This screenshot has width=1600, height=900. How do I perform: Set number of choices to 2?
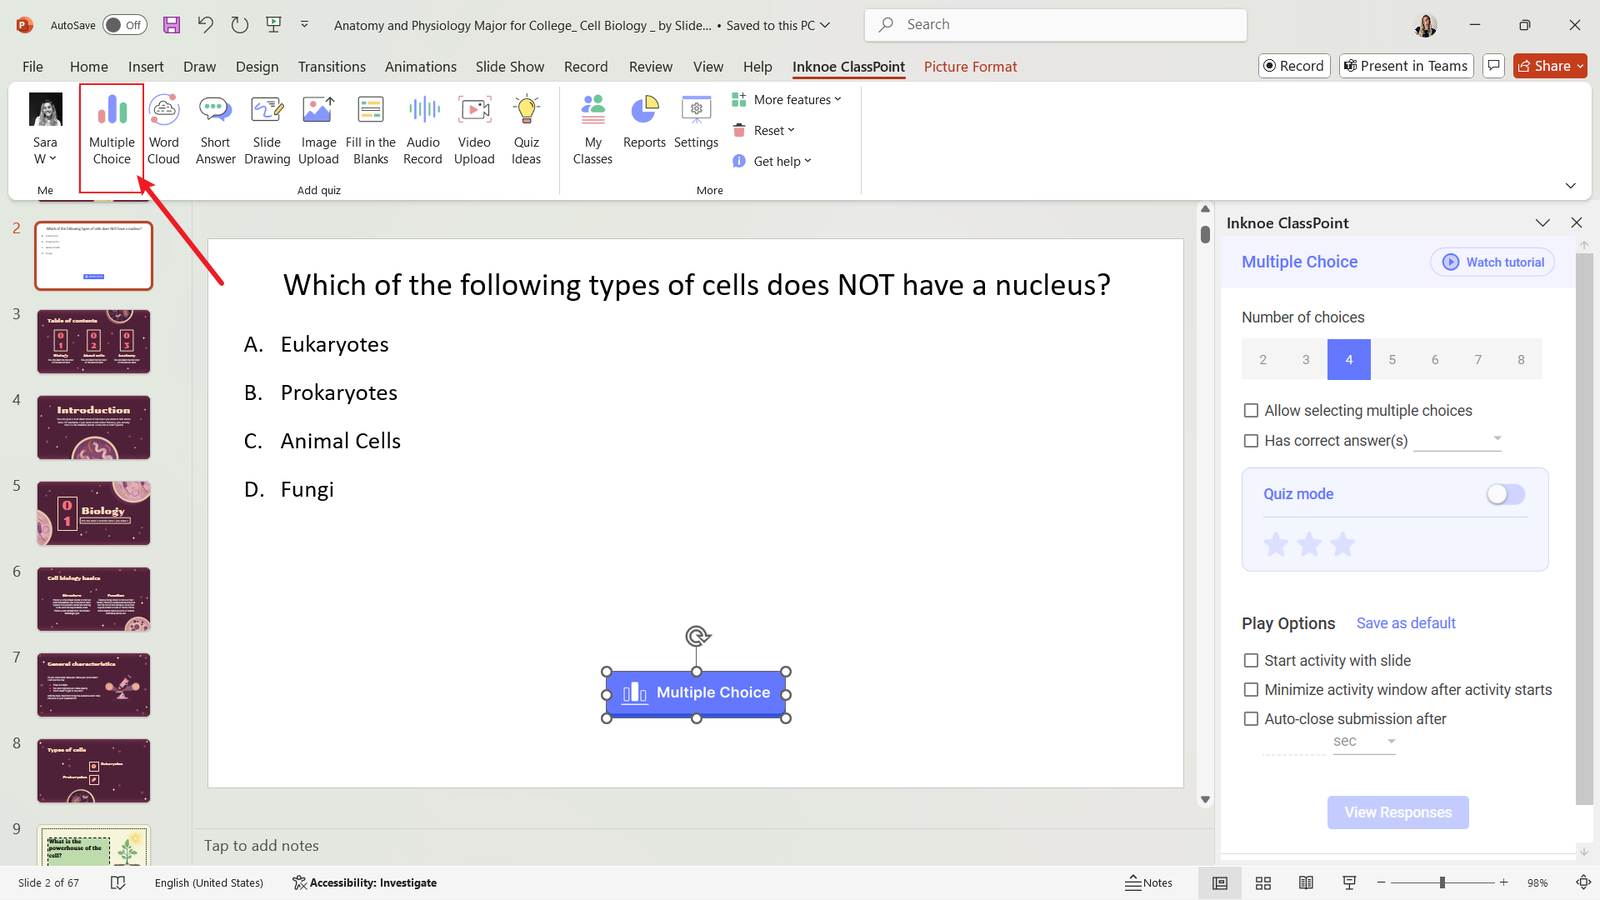1263,360
